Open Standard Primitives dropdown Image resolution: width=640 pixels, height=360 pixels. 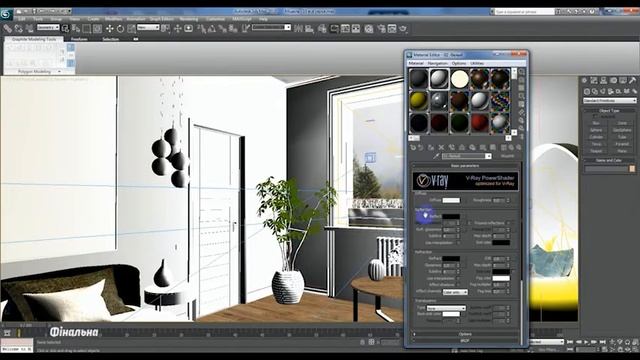pyautogui.click(x=609, y=100)
